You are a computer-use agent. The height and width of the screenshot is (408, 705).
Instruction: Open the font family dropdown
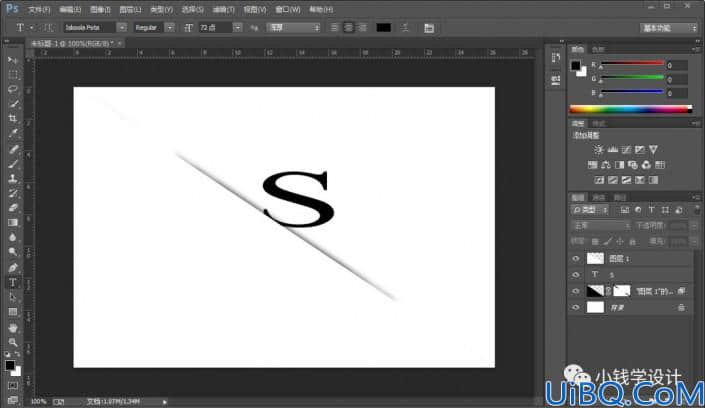[122, 27]
